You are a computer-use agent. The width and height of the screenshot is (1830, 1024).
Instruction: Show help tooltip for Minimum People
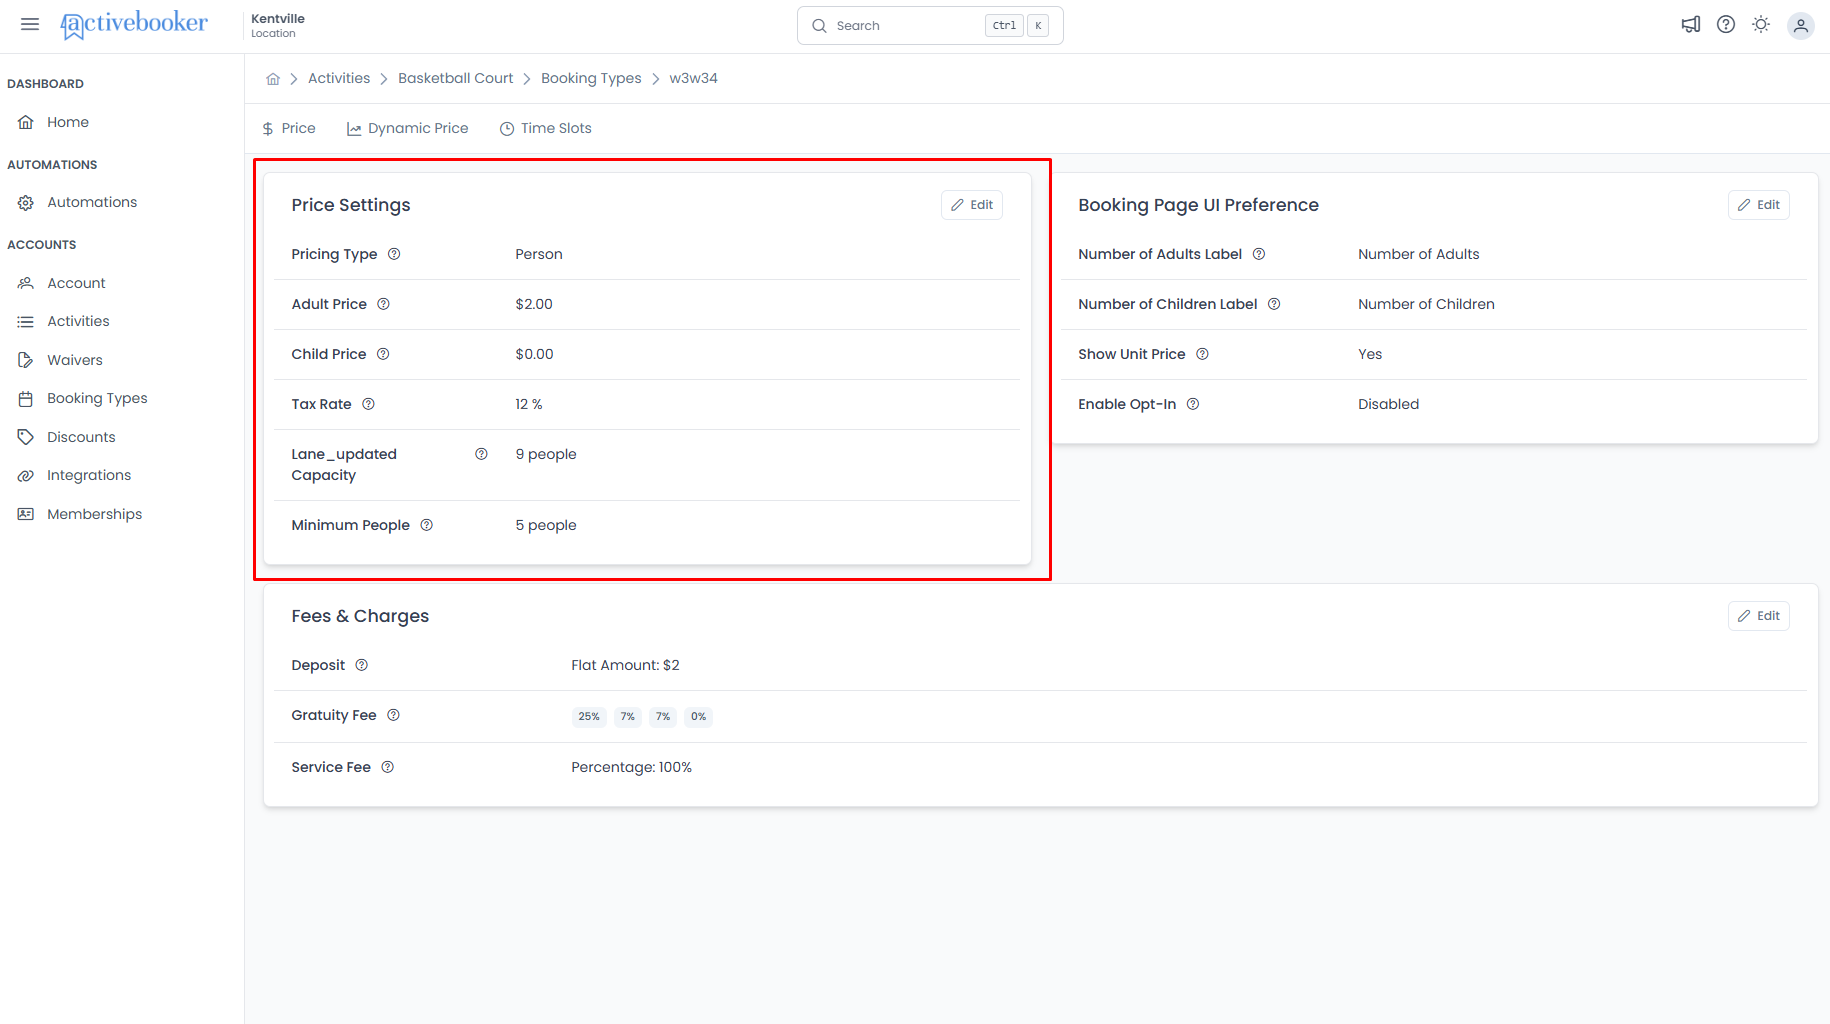[x=426, y=525]
